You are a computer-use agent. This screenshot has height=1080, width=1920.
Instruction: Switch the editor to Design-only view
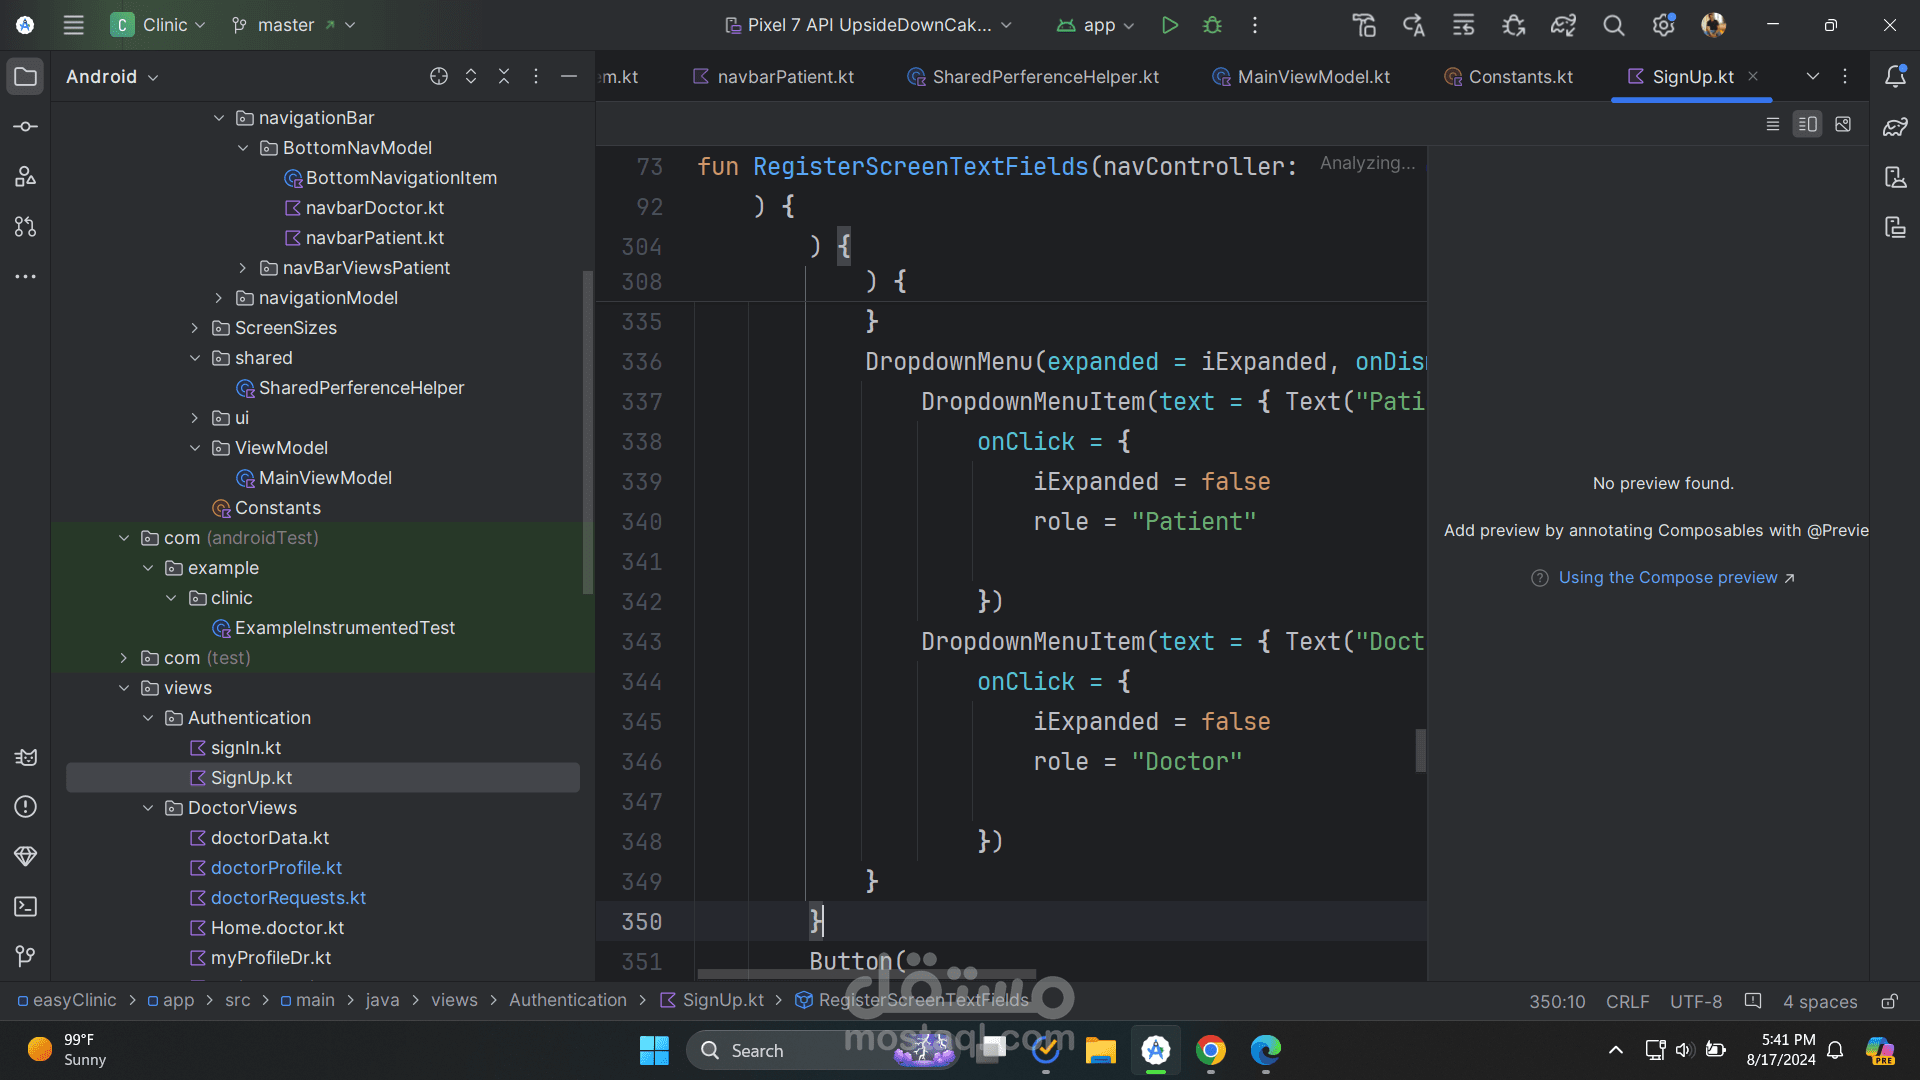point(1843,124)
